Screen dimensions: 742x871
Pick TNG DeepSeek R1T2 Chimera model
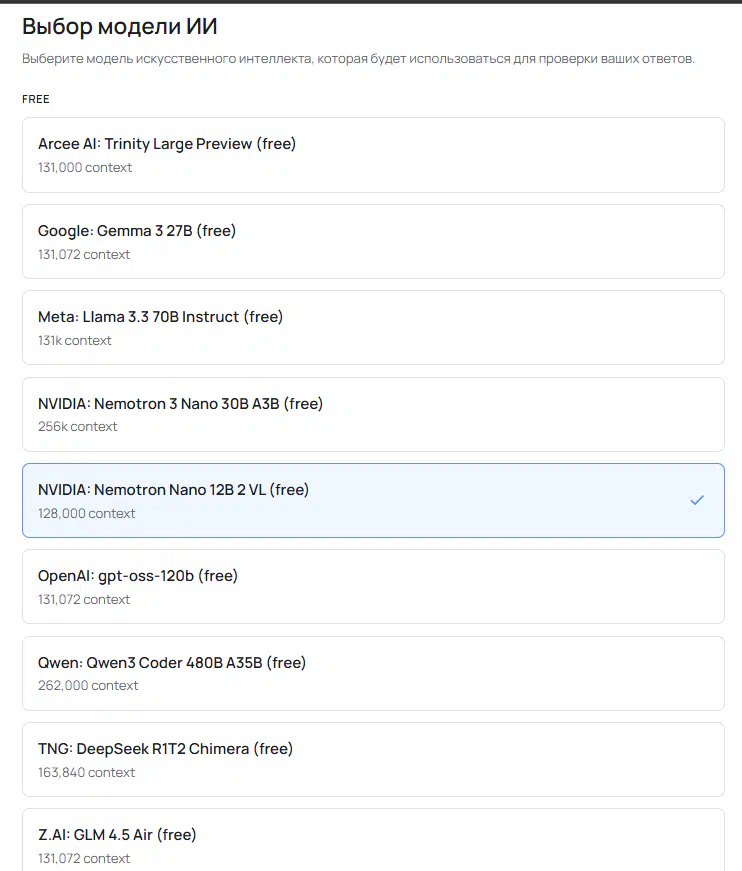coord(372,759)
